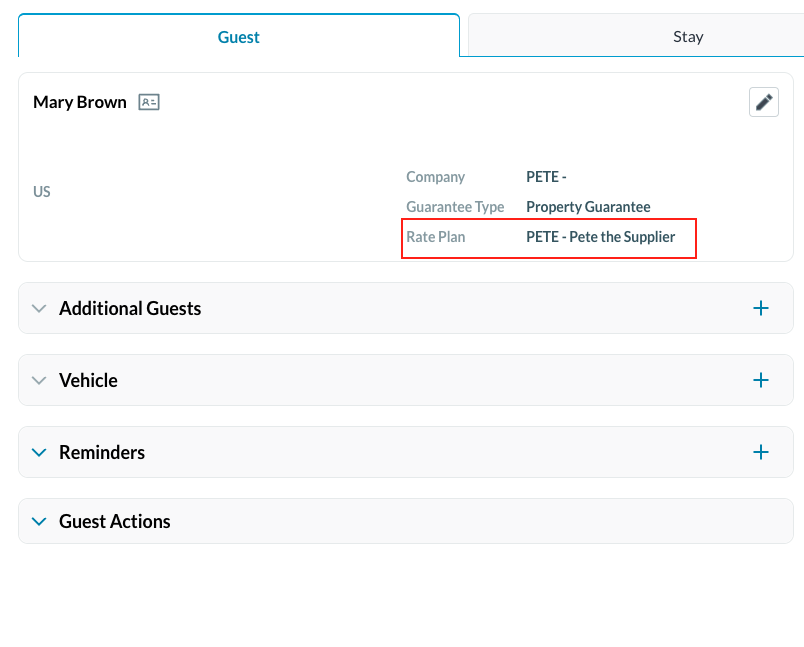This screenshot has width=804, height=647.
Task: Add a reminder using the plus icon
Action: [x=761, y=452]
